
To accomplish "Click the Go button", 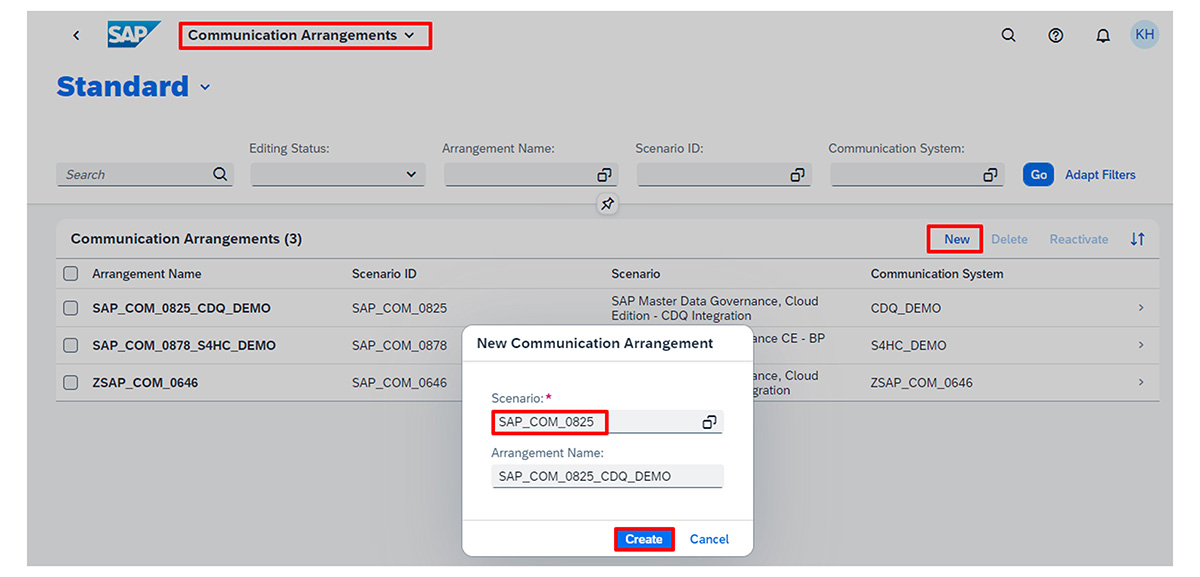I will [1038, 175].
